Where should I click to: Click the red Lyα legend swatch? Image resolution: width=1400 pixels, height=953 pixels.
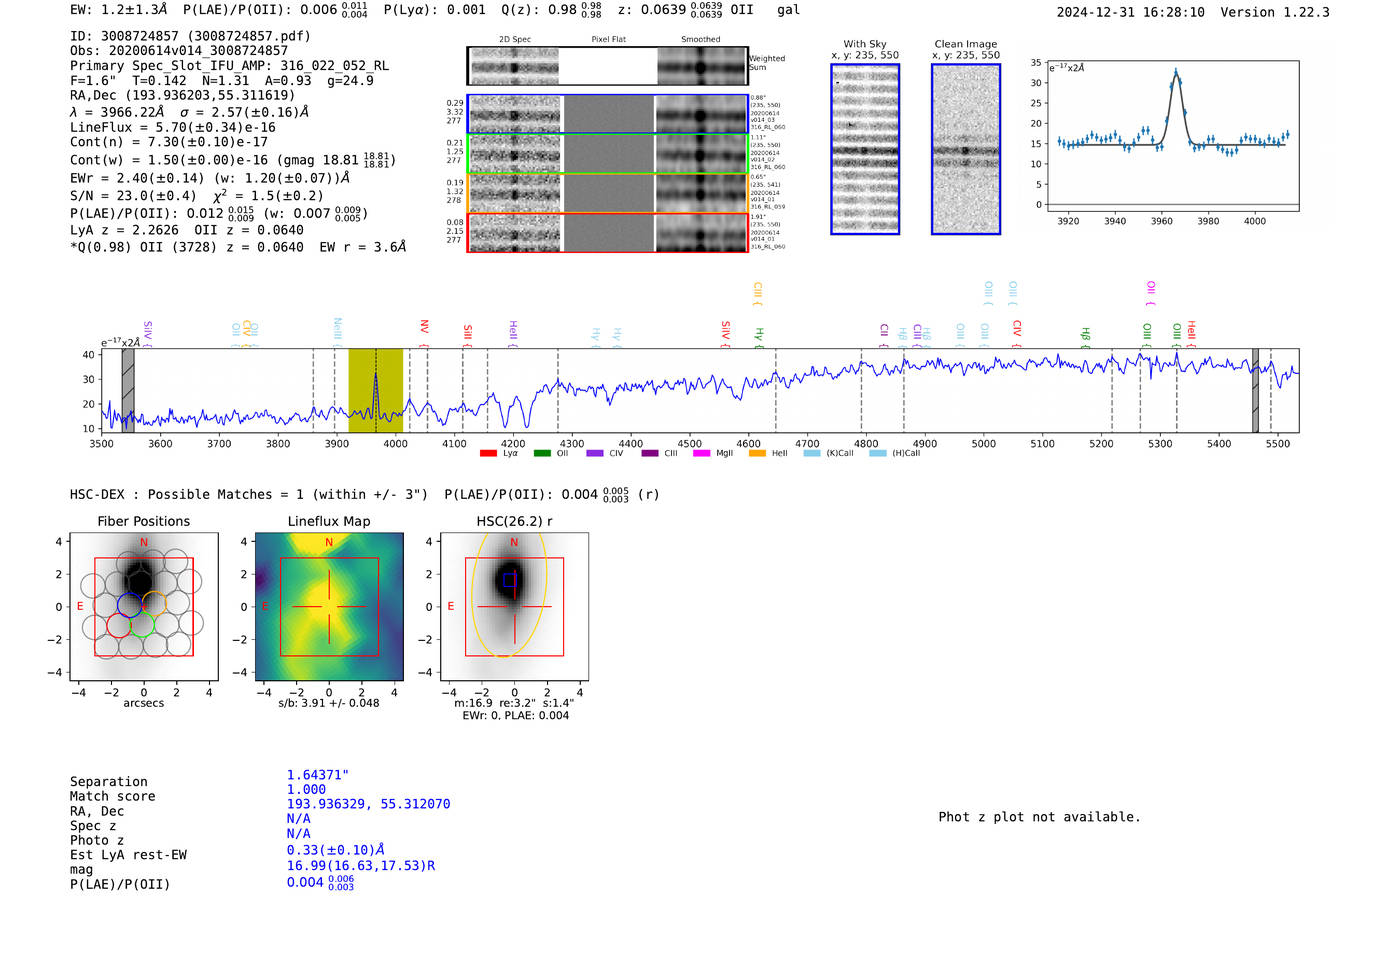click(488, 454)
